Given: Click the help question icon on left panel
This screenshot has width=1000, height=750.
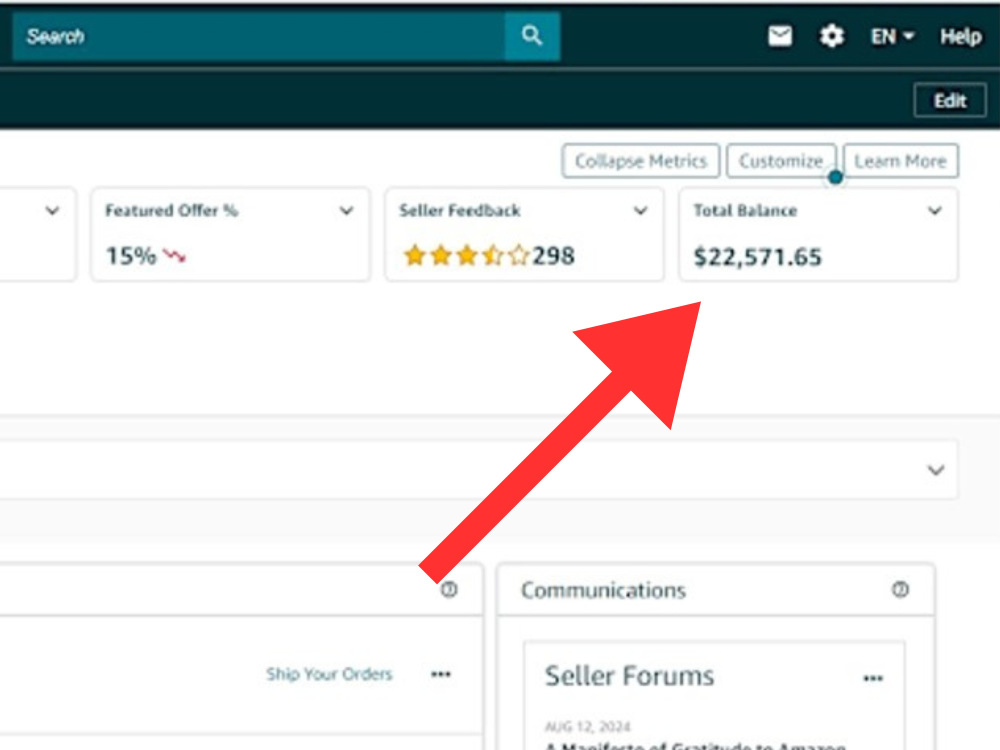Looking at the screenshot, I should tap(449, 589).
